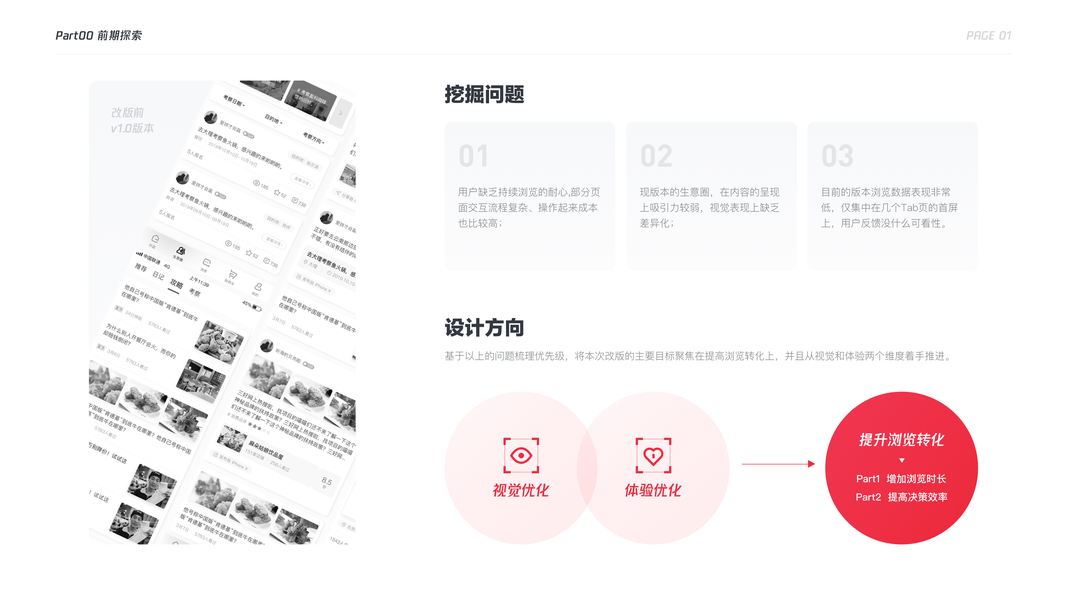The image size is (1067, 600).
Task: Click Part2 提高决策效率 line
Action: click(902, 497)
